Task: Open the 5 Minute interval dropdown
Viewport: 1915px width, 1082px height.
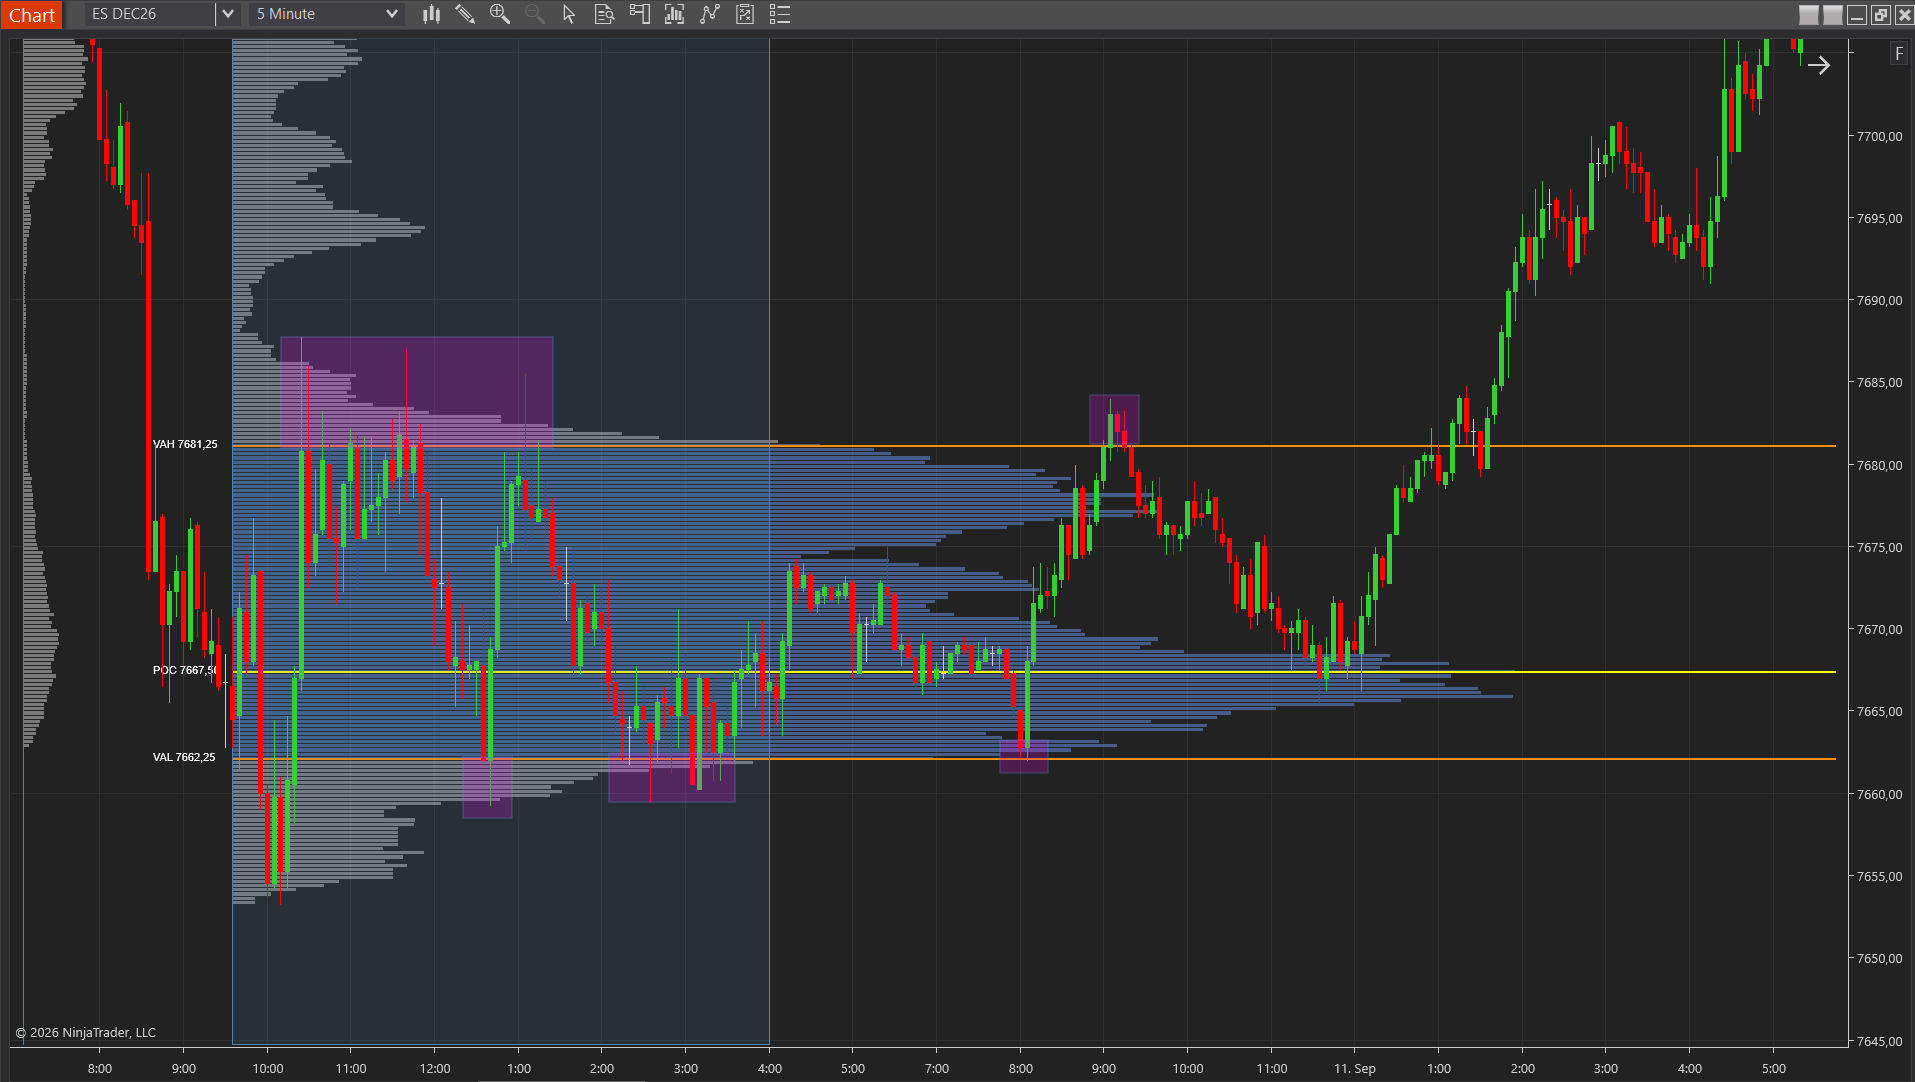Action: click(x=327, y=14)
